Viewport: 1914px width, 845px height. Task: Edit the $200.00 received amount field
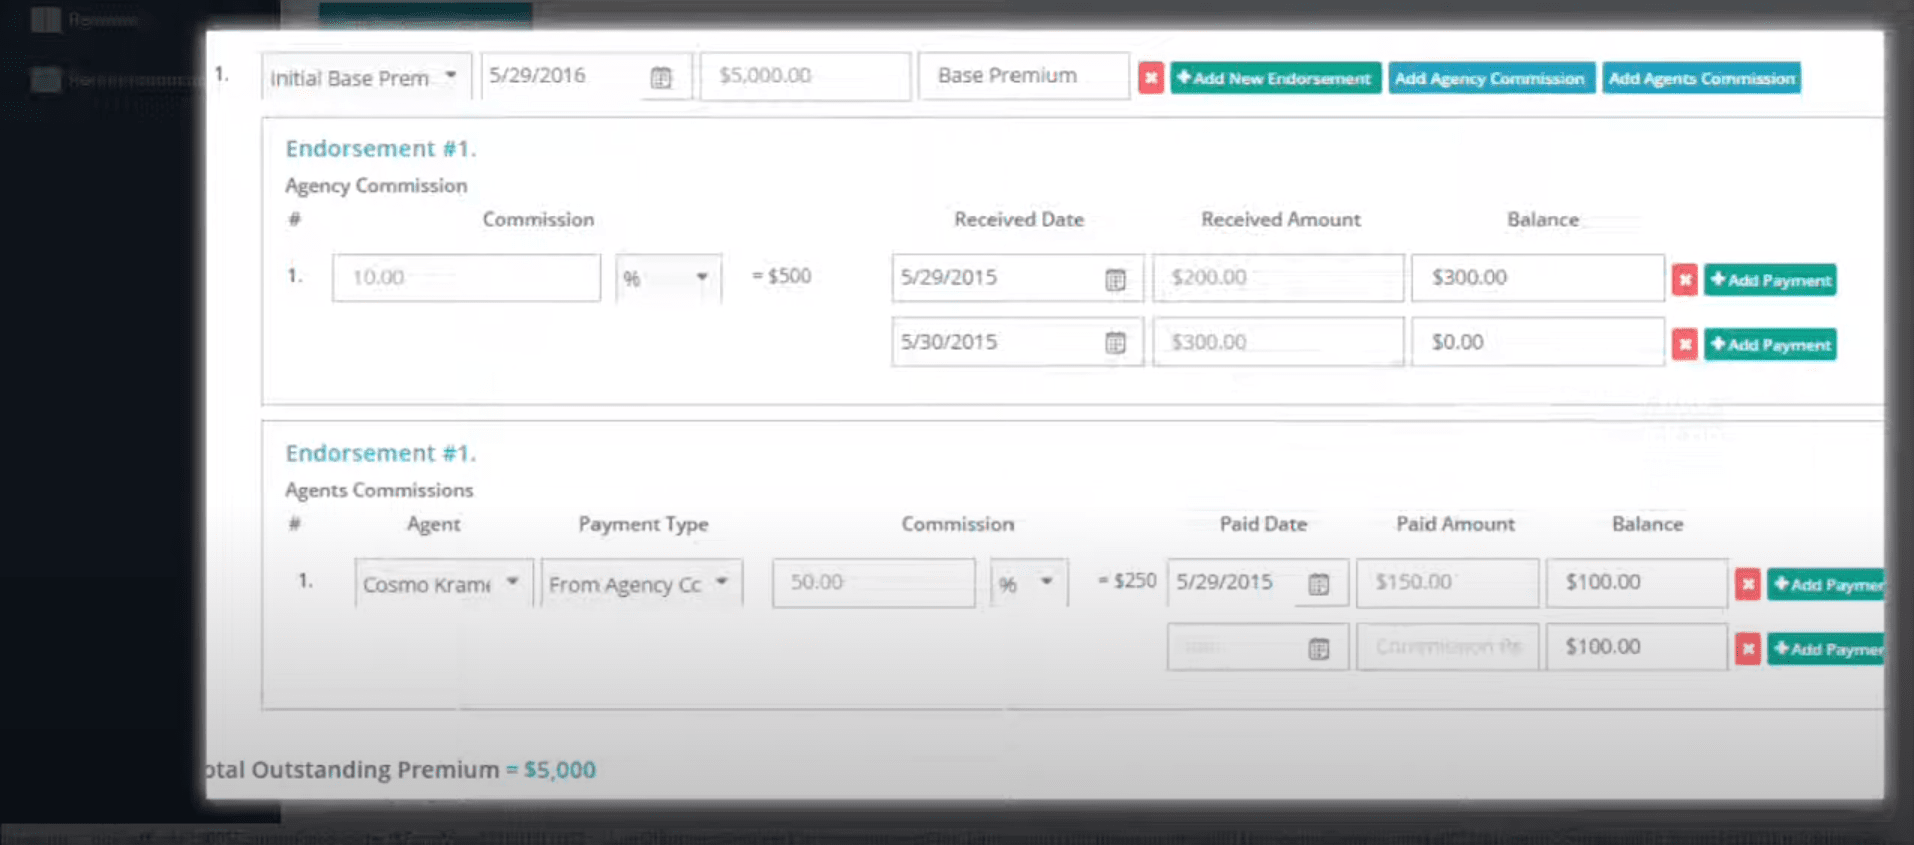pyautogui.click(x=1277, y=278)
